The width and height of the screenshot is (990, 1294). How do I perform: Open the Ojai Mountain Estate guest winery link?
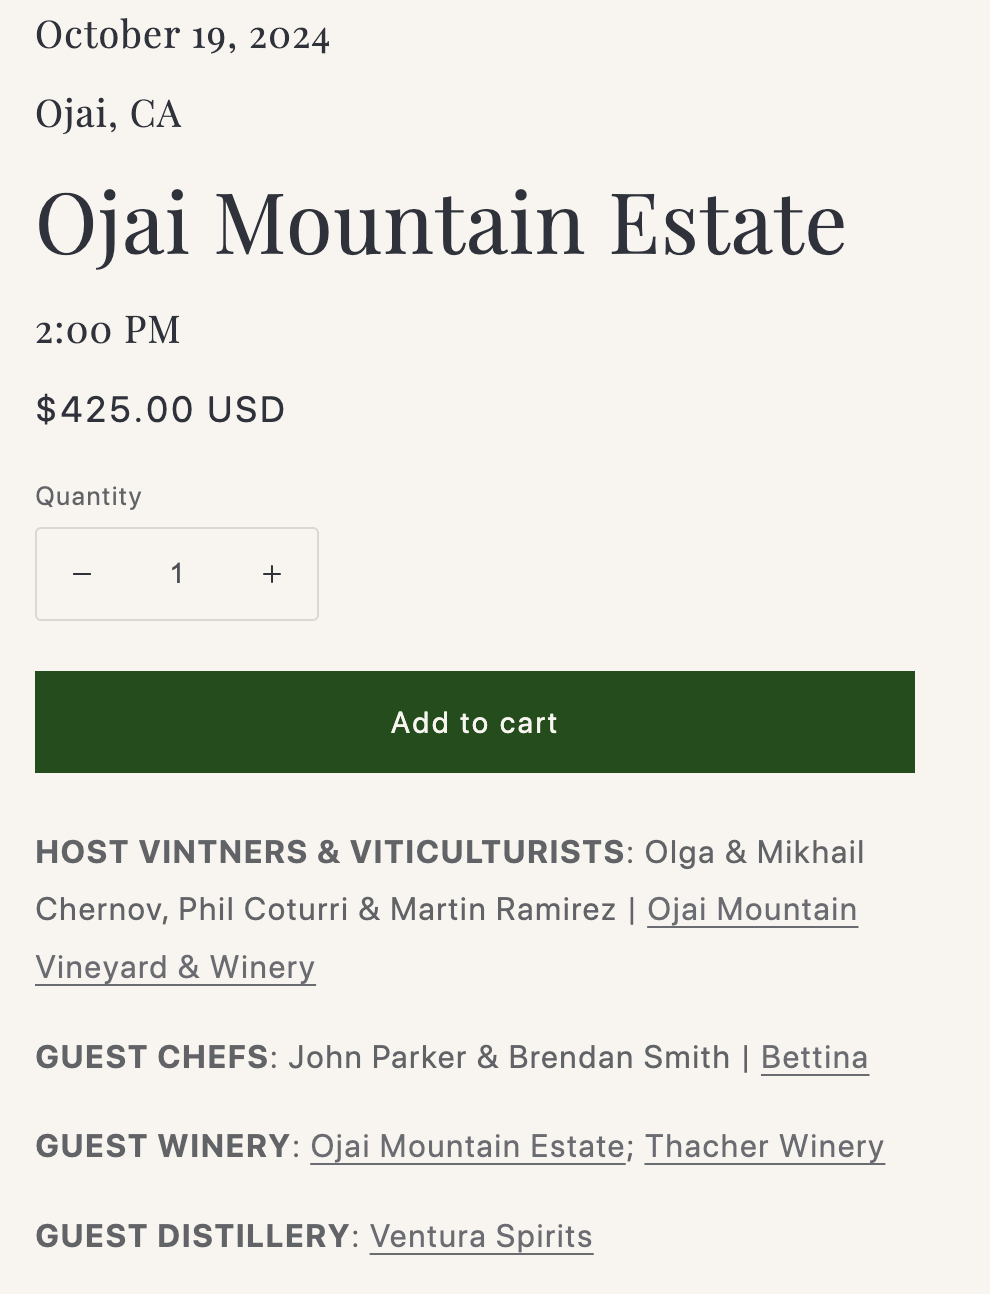click(x=468, y=1147)
